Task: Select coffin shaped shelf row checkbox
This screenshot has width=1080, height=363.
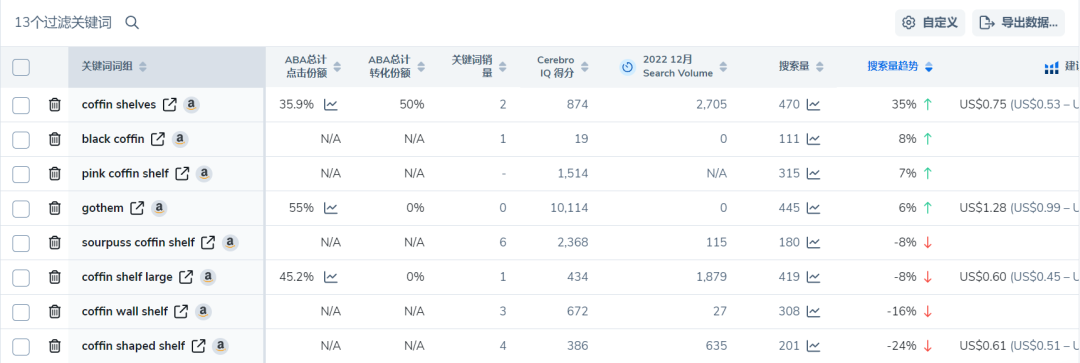Action: [21, 346]
